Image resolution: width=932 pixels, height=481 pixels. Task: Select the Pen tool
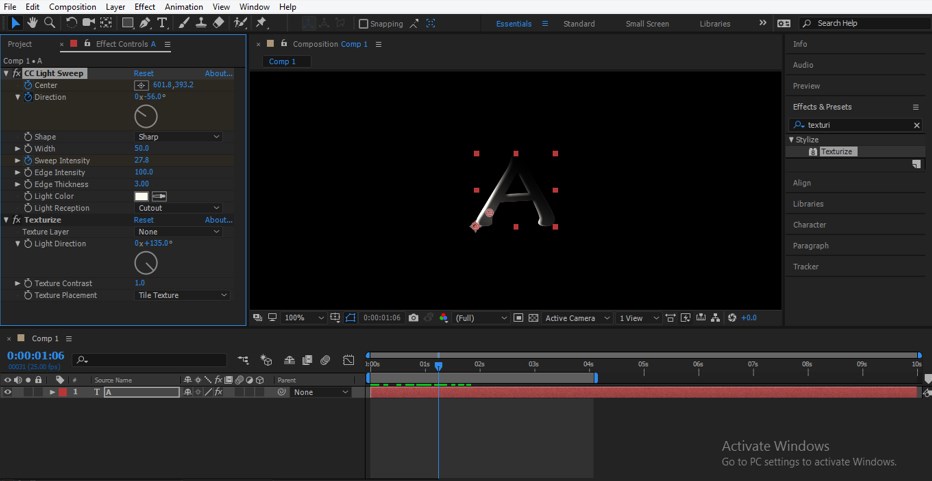(x=145, y=23)
